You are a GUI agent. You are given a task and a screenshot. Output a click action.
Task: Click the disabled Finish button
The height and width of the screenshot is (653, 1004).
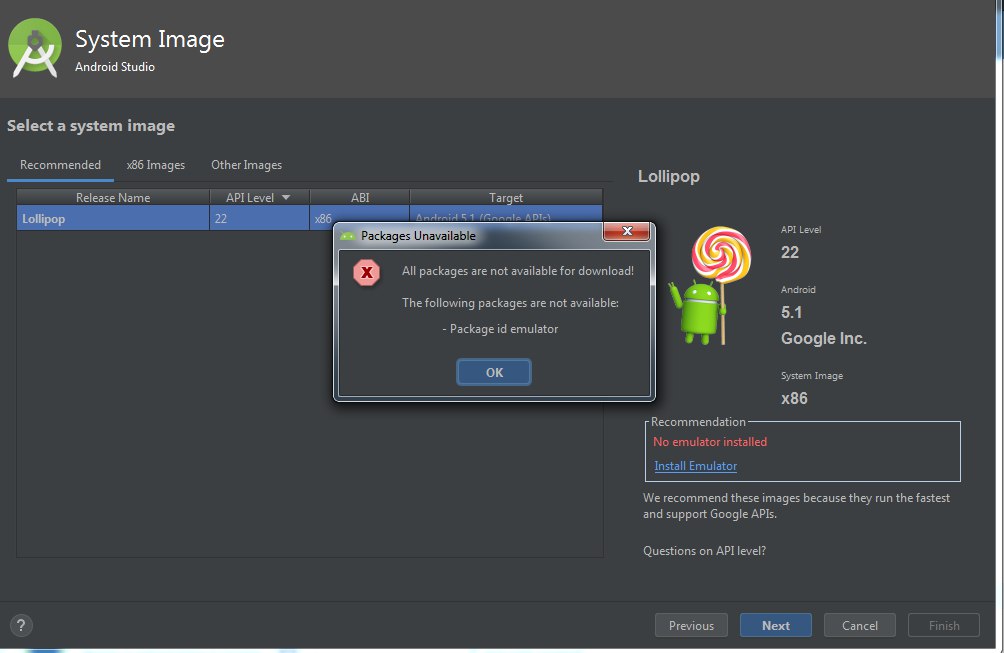click(x=944, y=625)
